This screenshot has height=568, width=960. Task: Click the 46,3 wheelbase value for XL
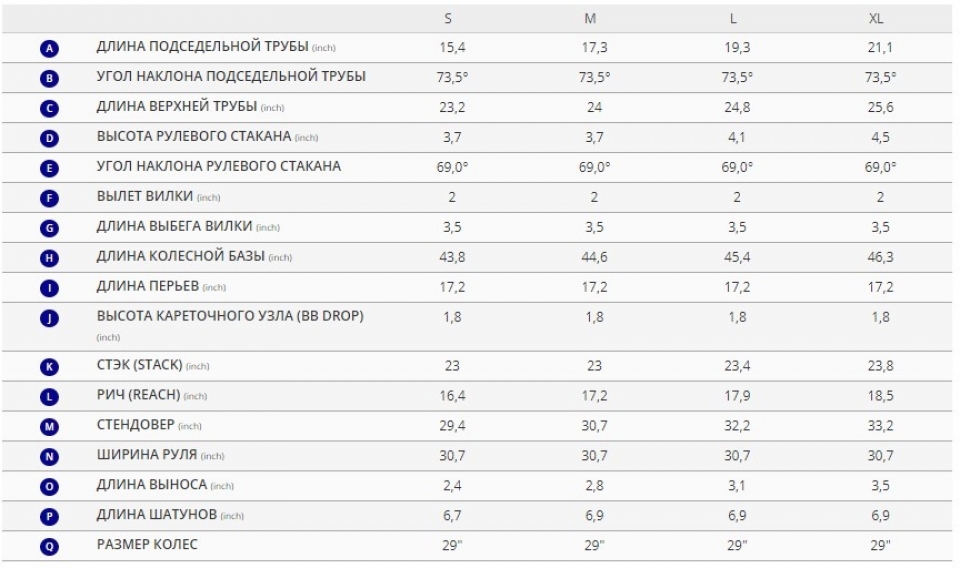tap(880, 257)
